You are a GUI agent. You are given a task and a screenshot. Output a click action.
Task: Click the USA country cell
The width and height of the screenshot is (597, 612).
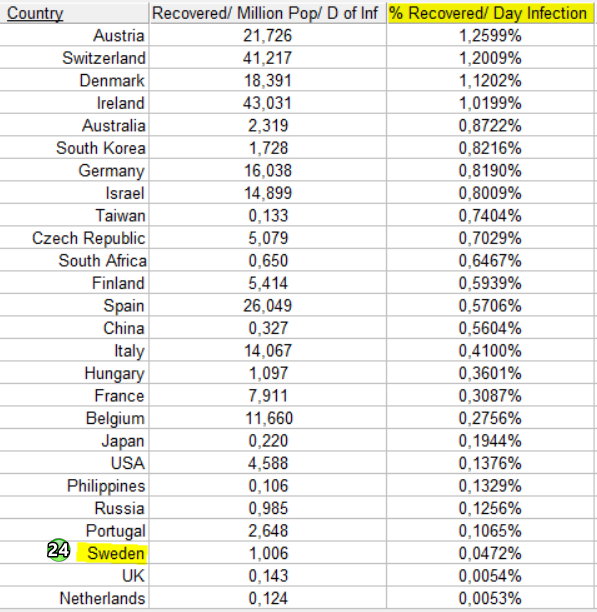click(x=74, y=463)
